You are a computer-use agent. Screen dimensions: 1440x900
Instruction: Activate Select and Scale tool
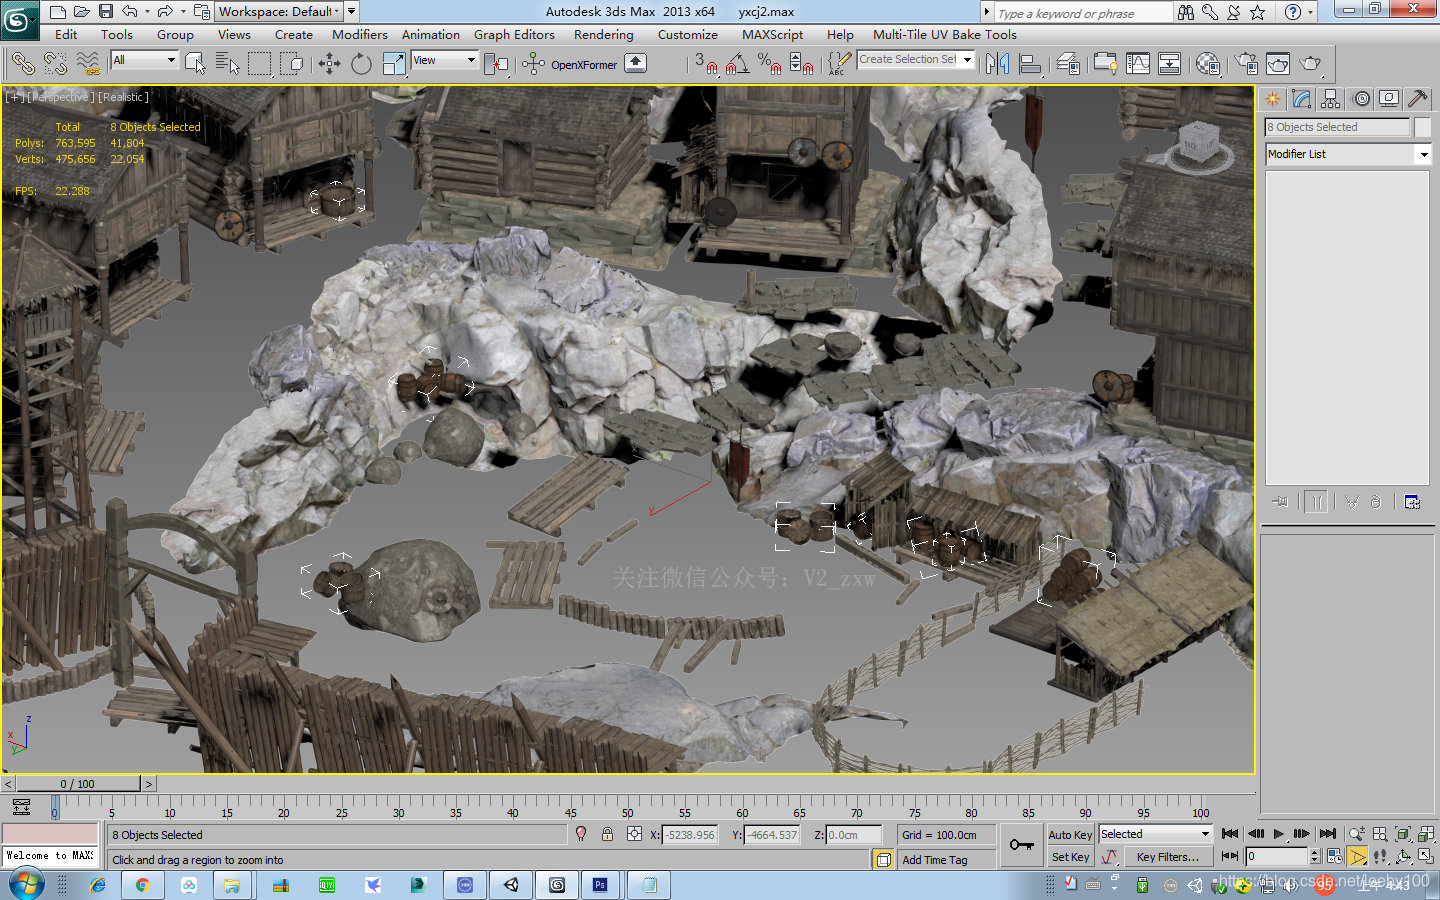[x=394, y=63]
